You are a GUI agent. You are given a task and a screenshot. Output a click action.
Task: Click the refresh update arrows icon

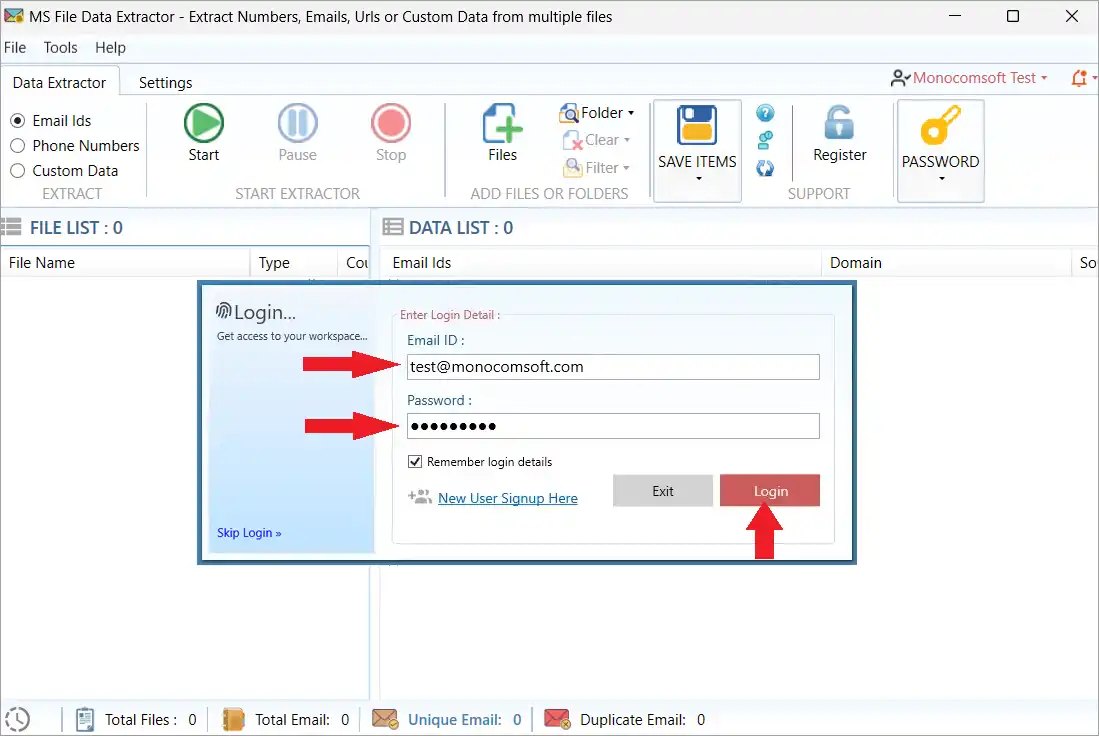point(765,168)
